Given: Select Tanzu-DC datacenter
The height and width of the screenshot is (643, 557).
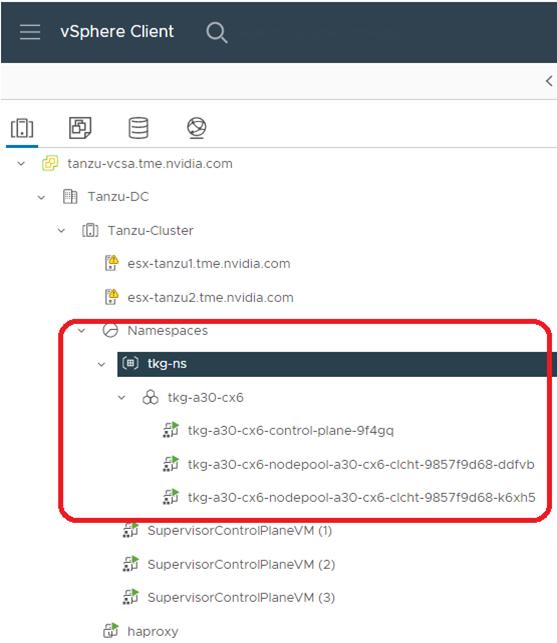Looking at the screenshot, I should (x=118, y=197).
